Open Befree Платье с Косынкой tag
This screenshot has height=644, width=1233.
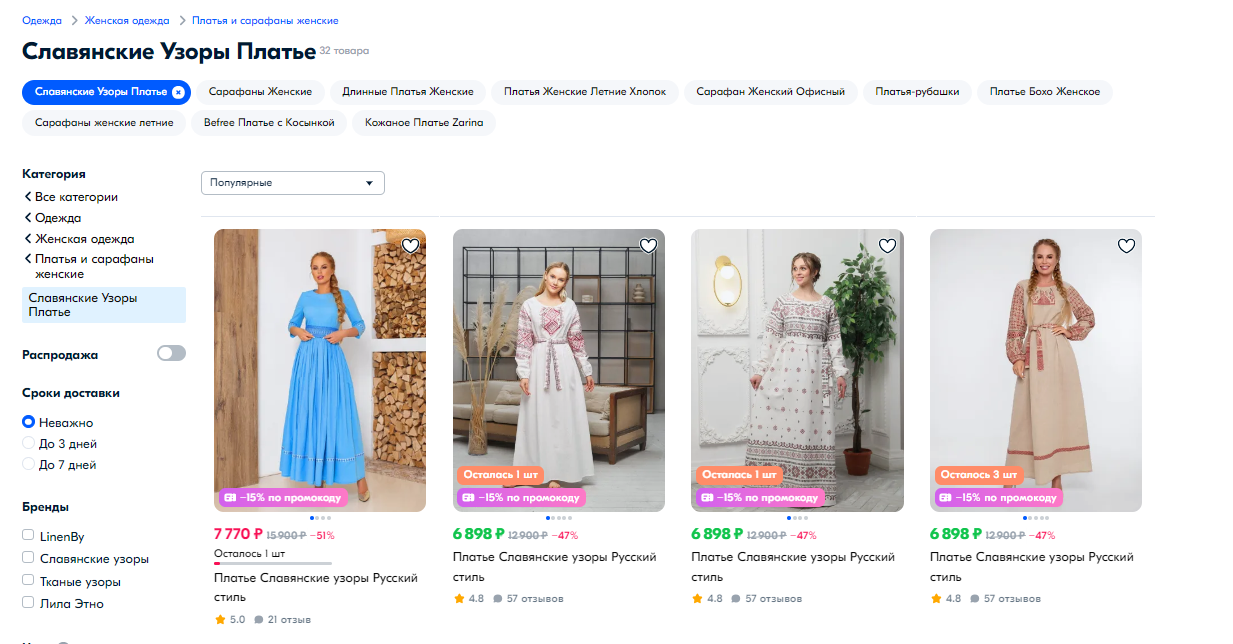(269, 123)
